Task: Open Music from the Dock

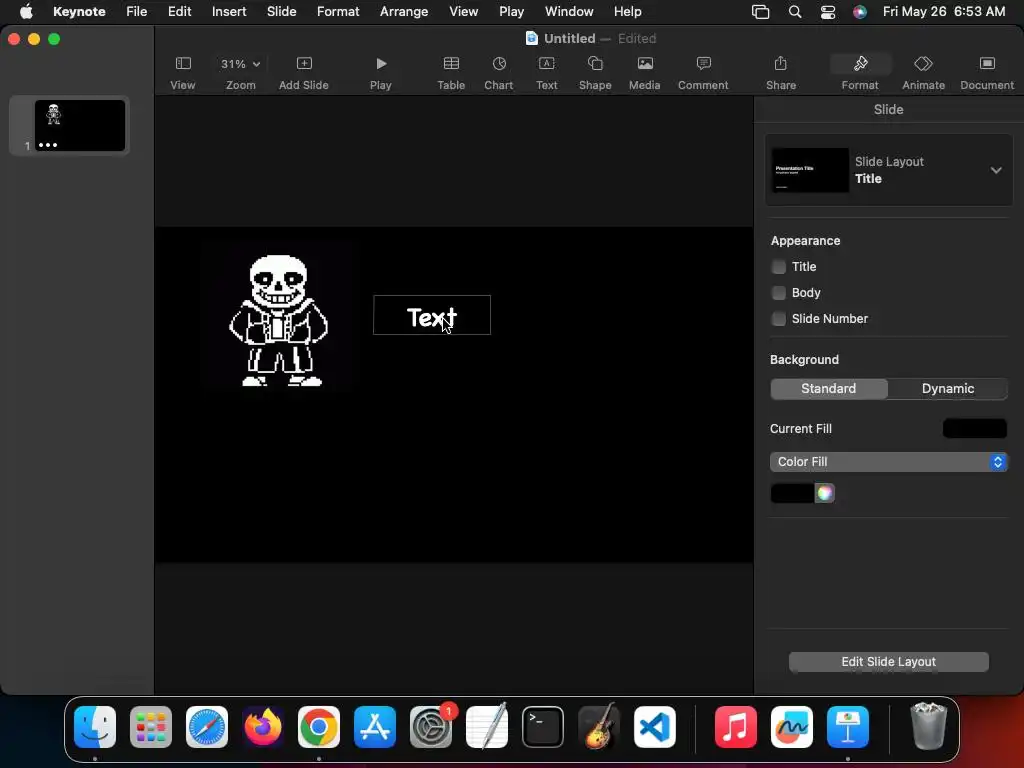Action: [735, 727]
